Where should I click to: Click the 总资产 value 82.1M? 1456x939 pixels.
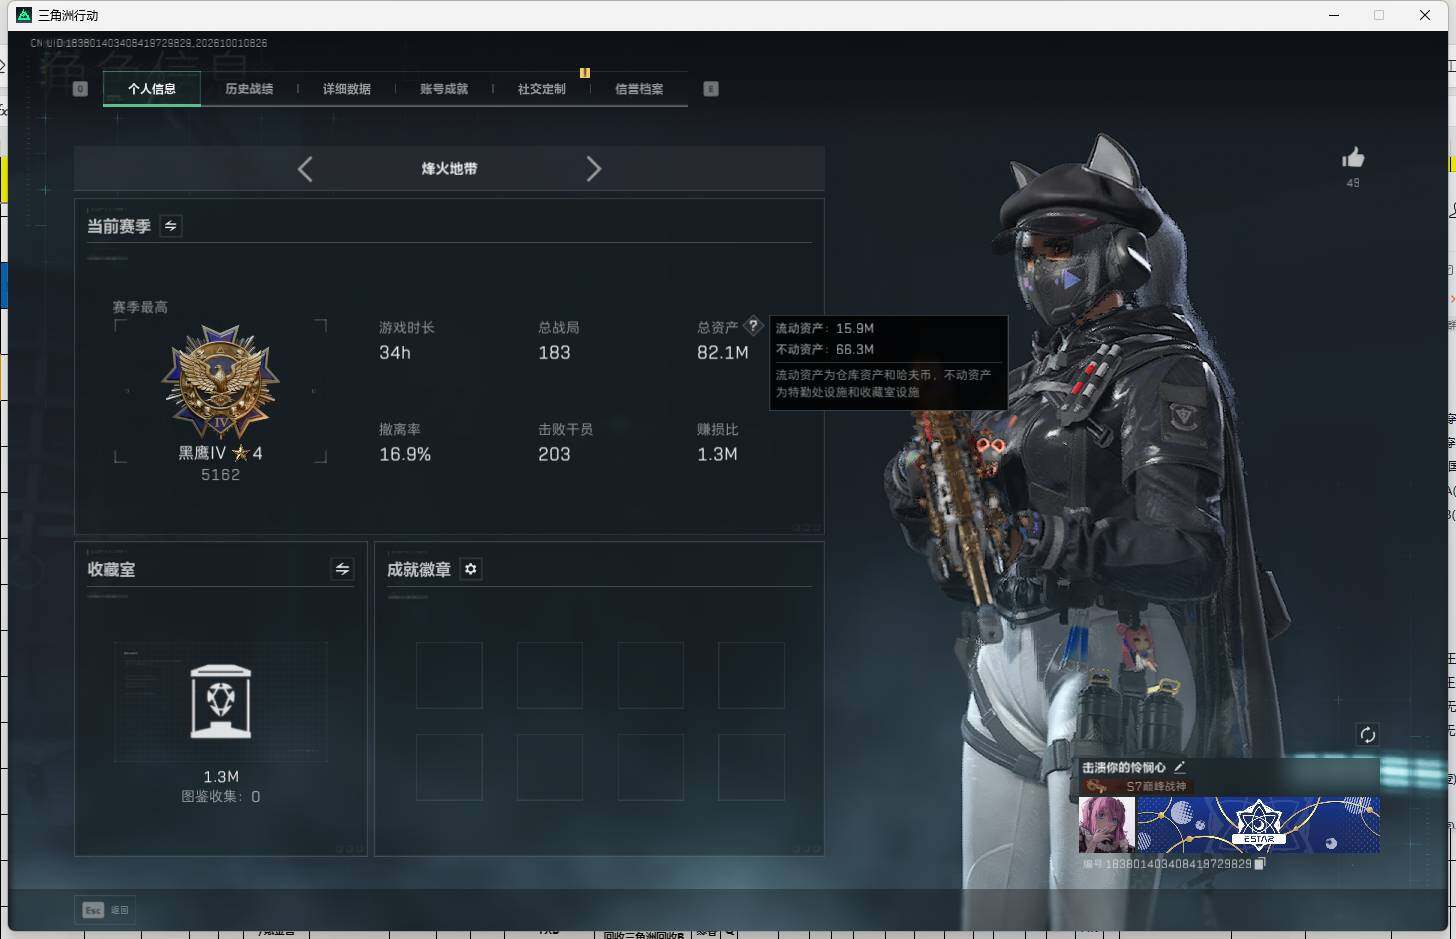(723, 353)
